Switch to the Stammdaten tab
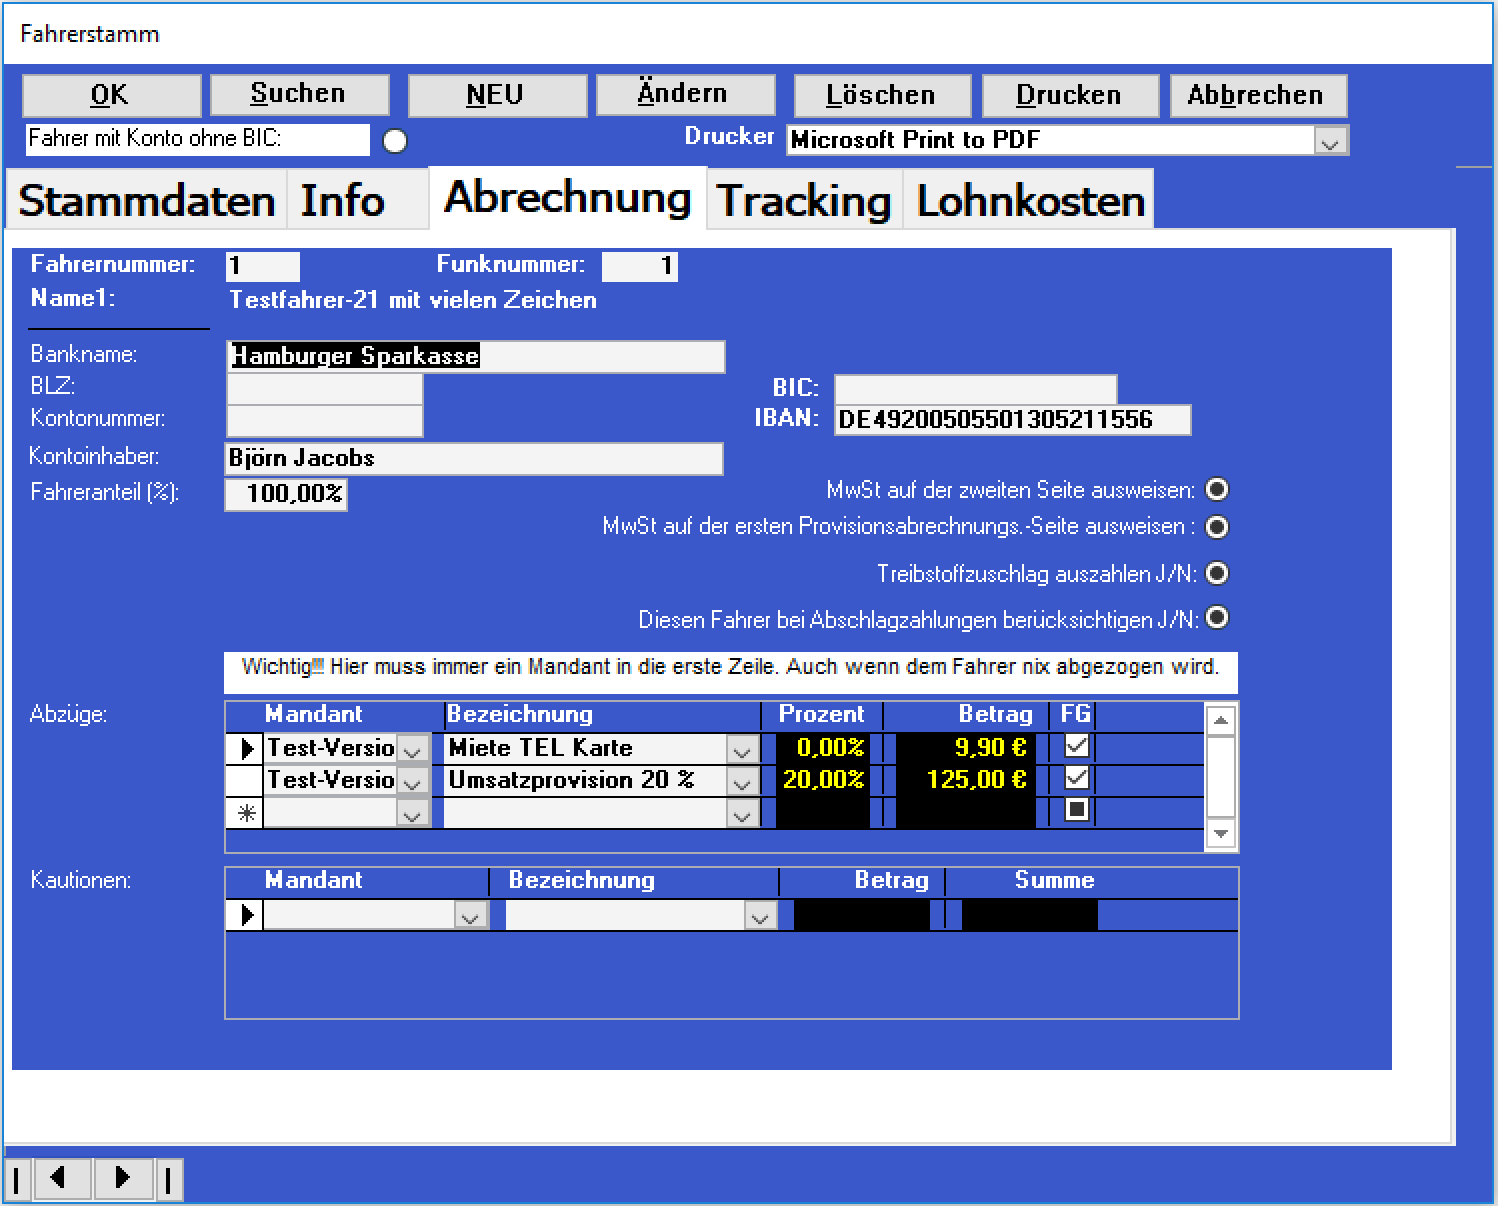 coord(147,201)
